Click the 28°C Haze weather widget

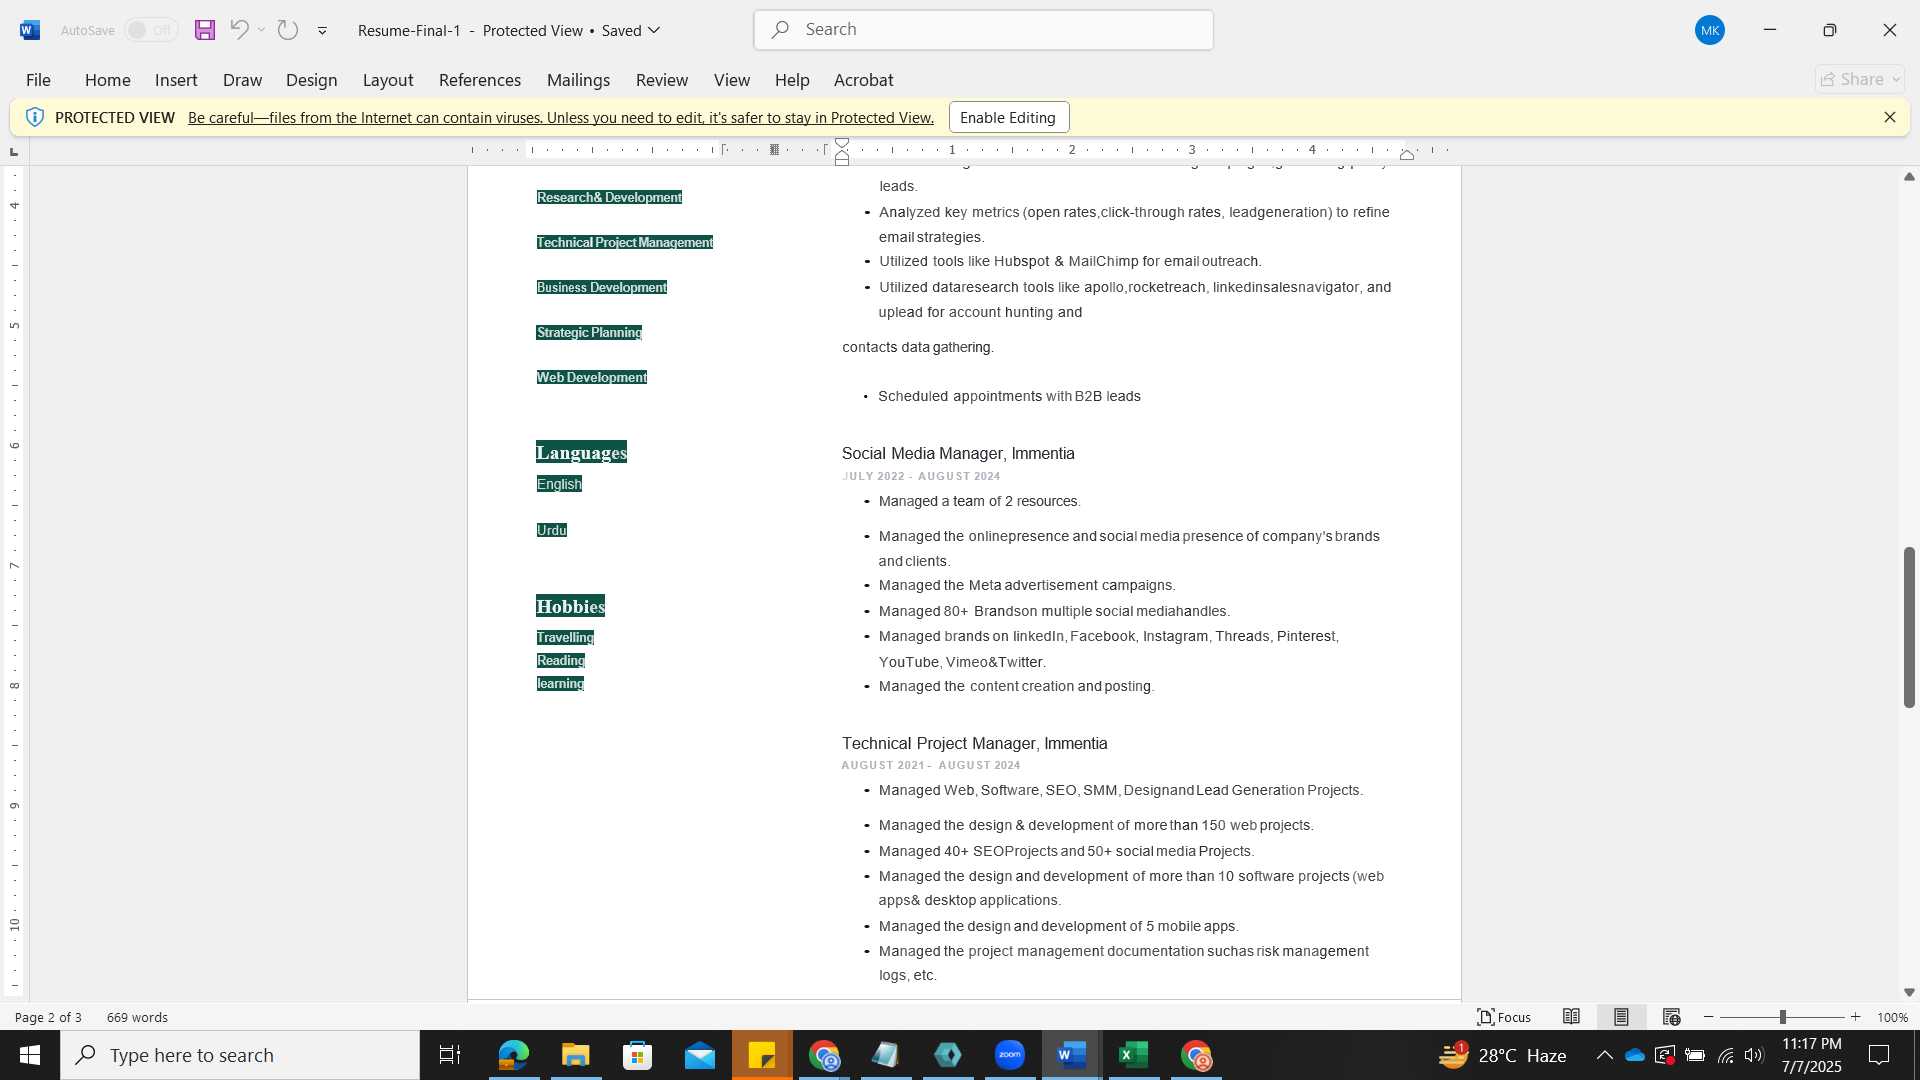[x=1503, y=1055]
